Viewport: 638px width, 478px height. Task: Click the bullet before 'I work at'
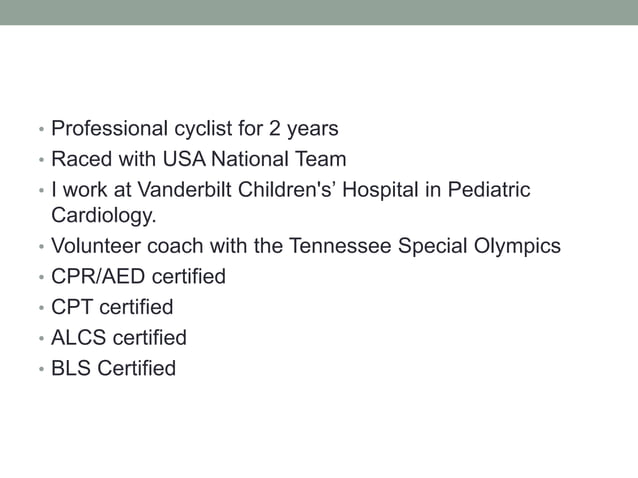[x=41, y=190]
